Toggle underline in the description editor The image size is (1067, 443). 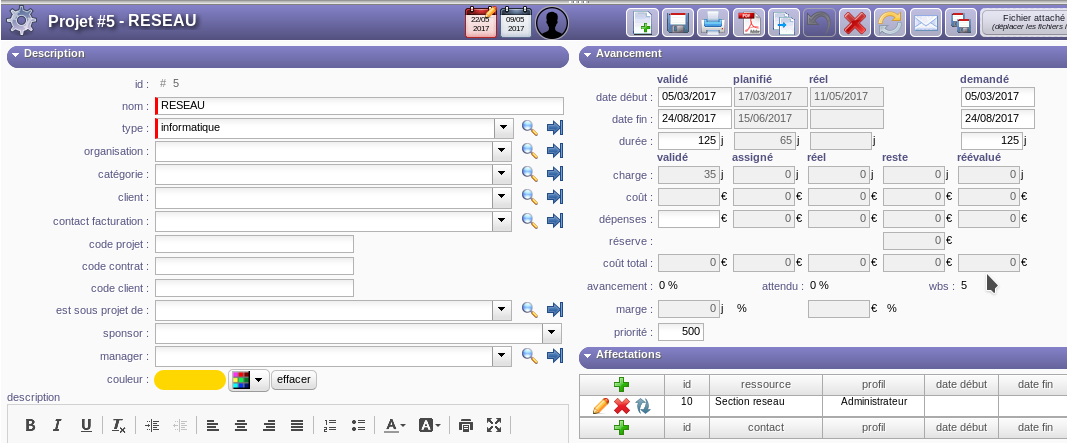click(86, 425)
